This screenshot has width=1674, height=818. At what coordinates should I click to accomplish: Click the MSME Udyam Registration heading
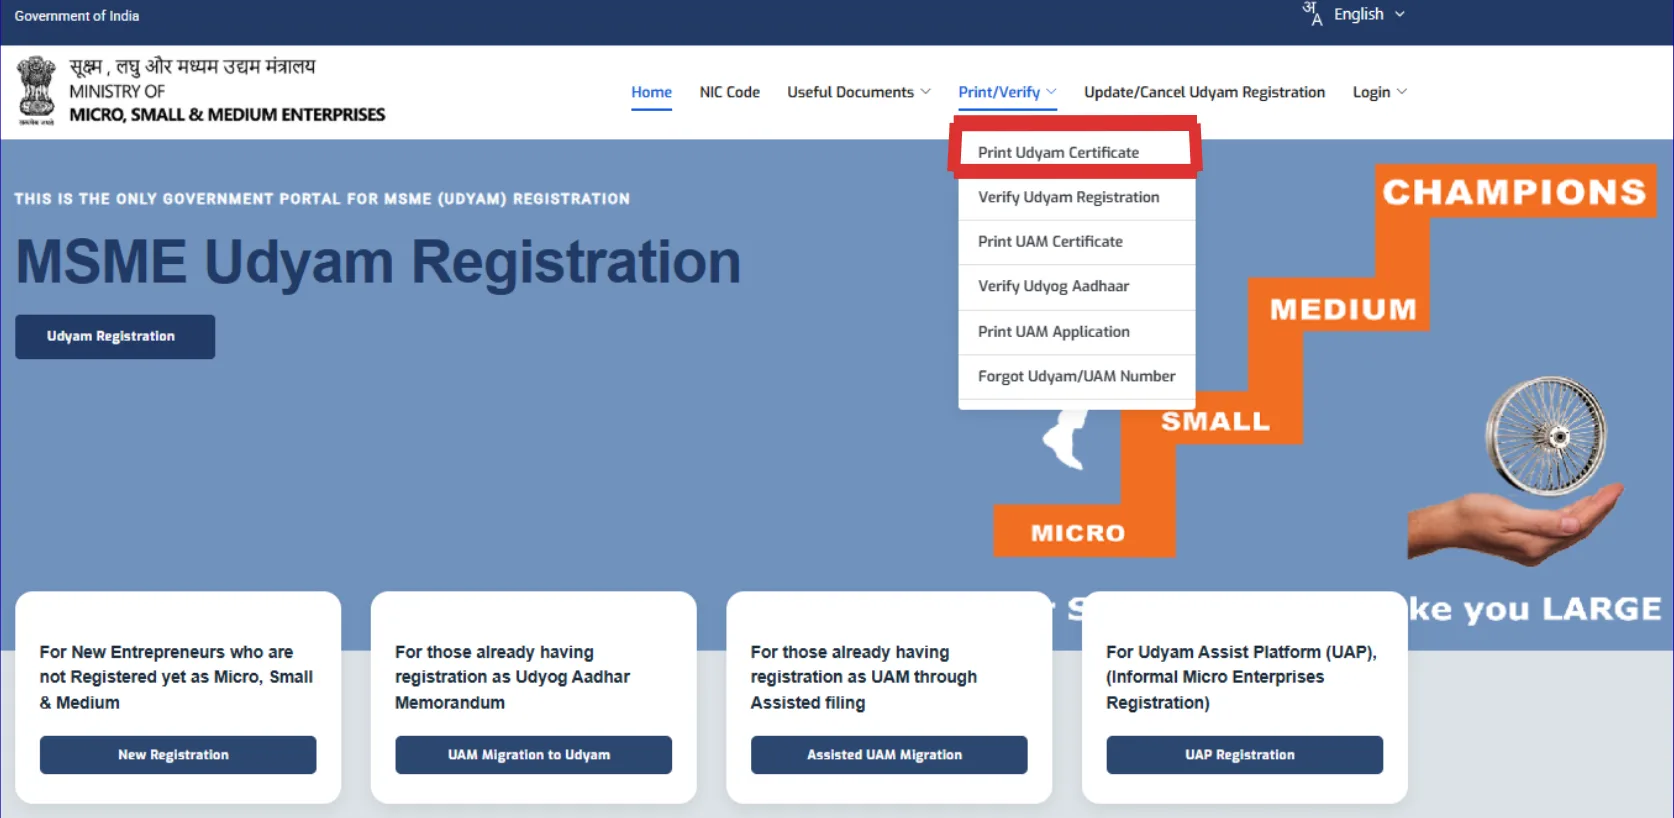click(378, 262)
